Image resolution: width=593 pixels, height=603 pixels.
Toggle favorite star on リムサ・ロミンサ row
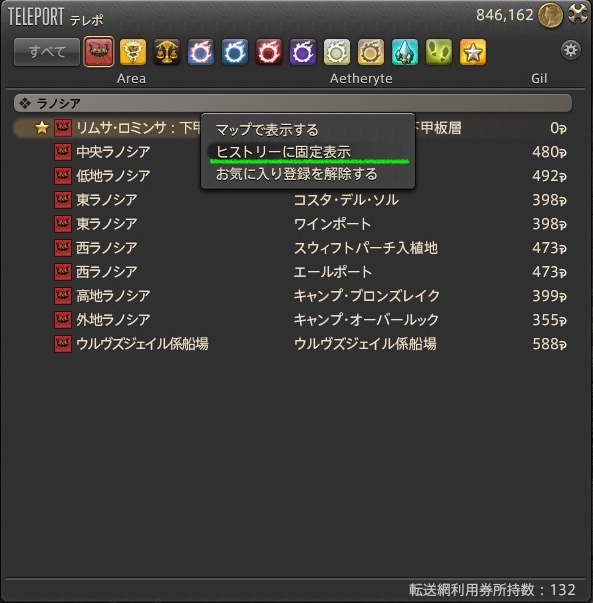(x=42, y=128)
